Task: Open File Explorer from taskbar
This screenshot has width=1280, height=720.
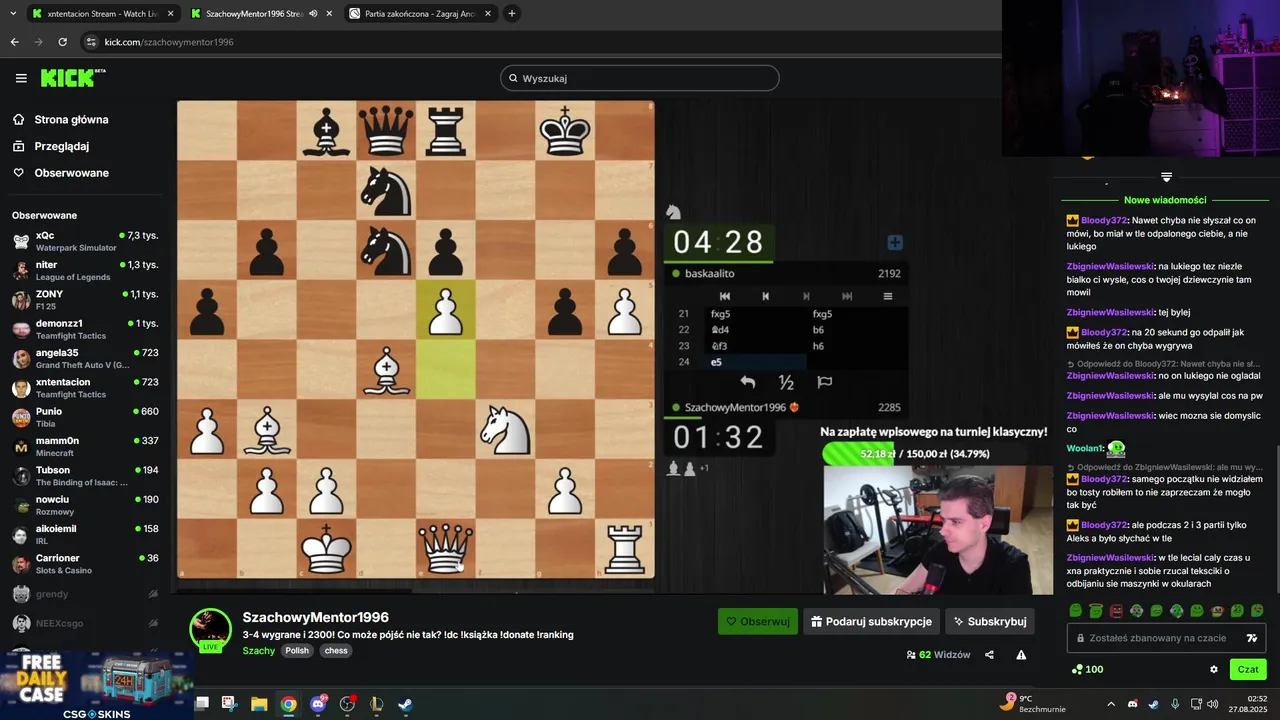Action: pos(259,704)
